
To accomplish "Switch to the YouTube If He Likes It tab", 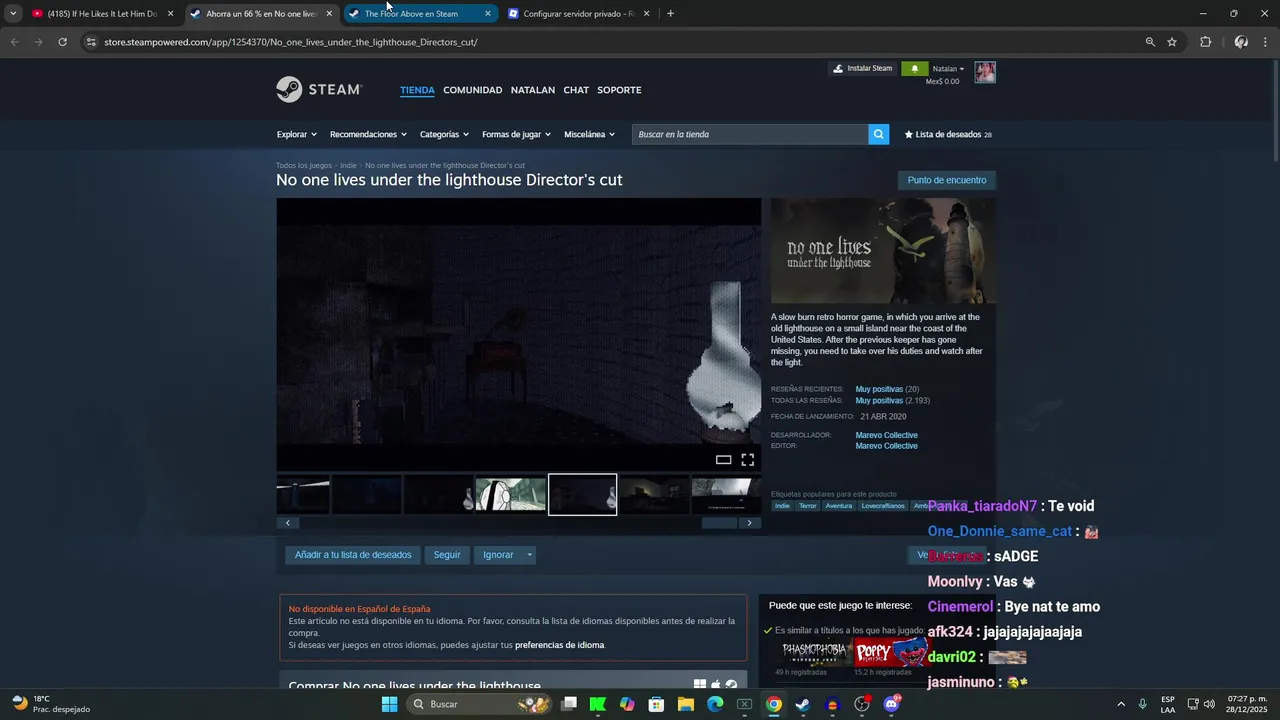I will [102, 14].
